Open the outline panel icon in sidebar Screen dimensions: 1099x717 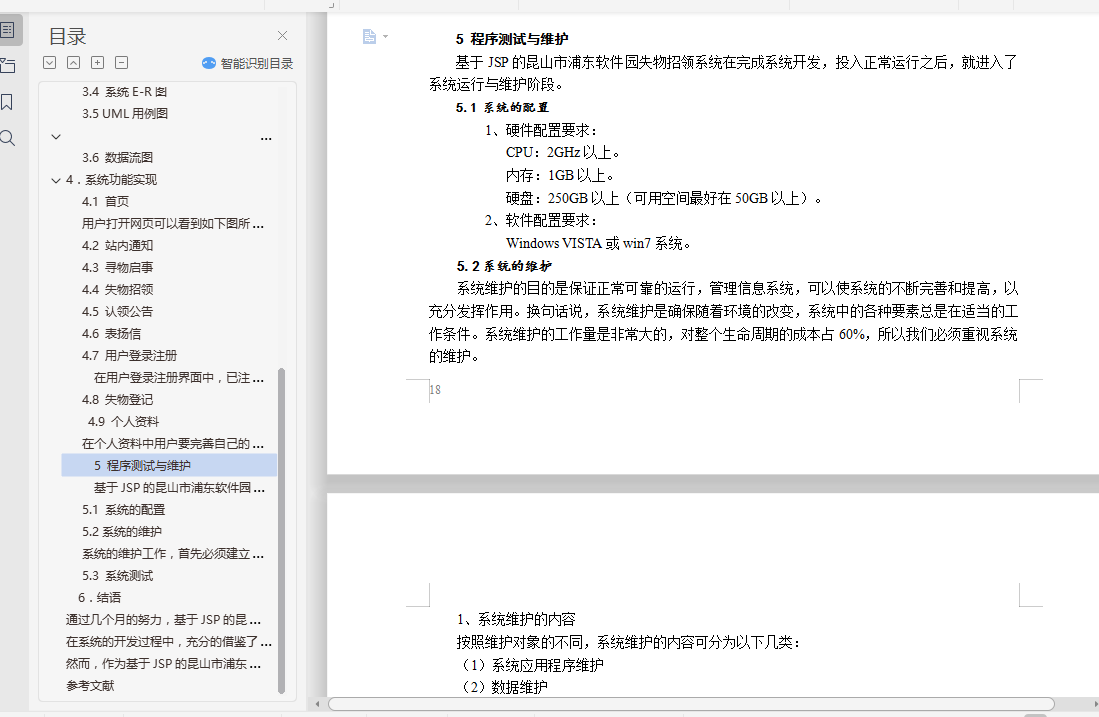tap(8, 30)
